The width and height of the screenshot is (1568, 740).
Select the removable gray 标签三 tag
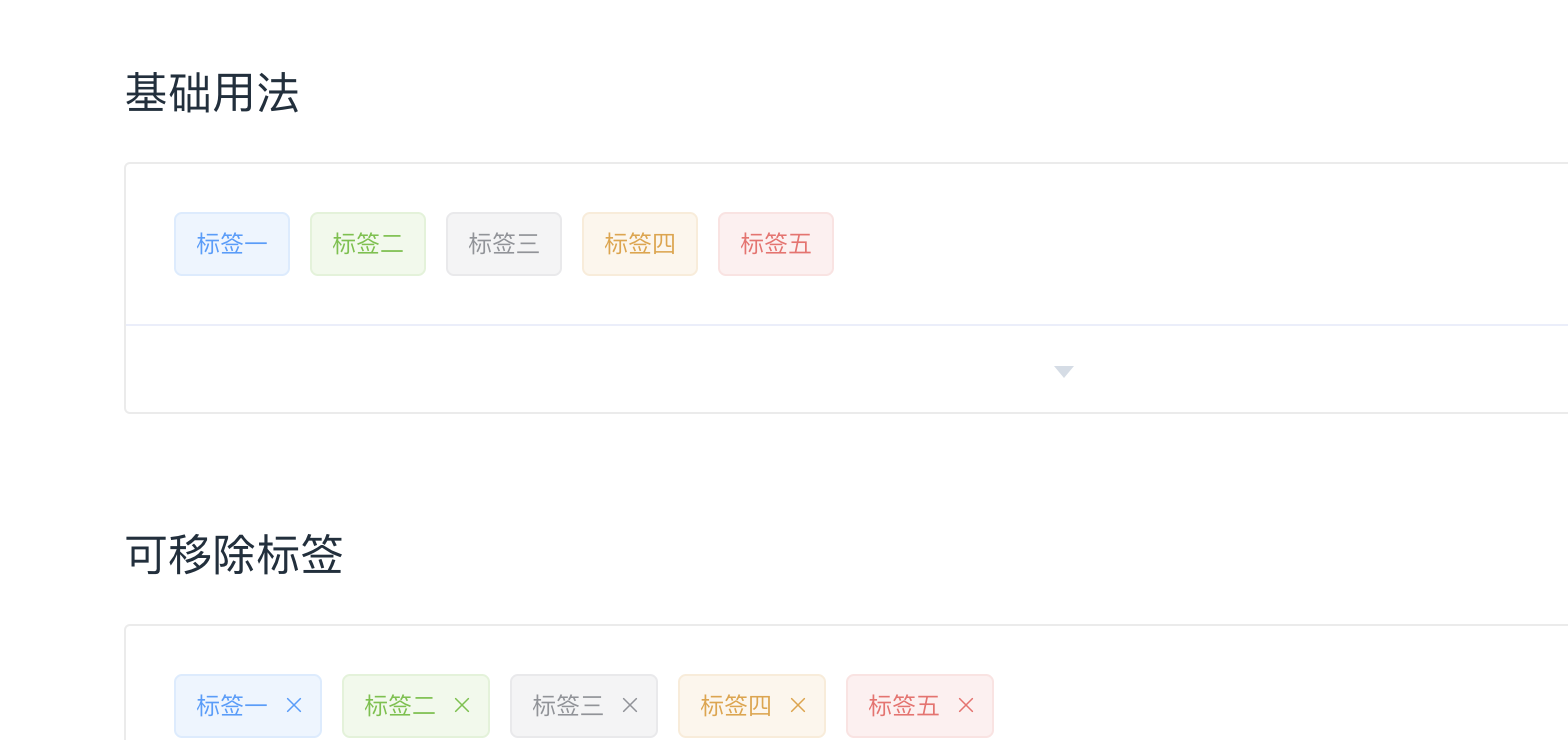568,705
